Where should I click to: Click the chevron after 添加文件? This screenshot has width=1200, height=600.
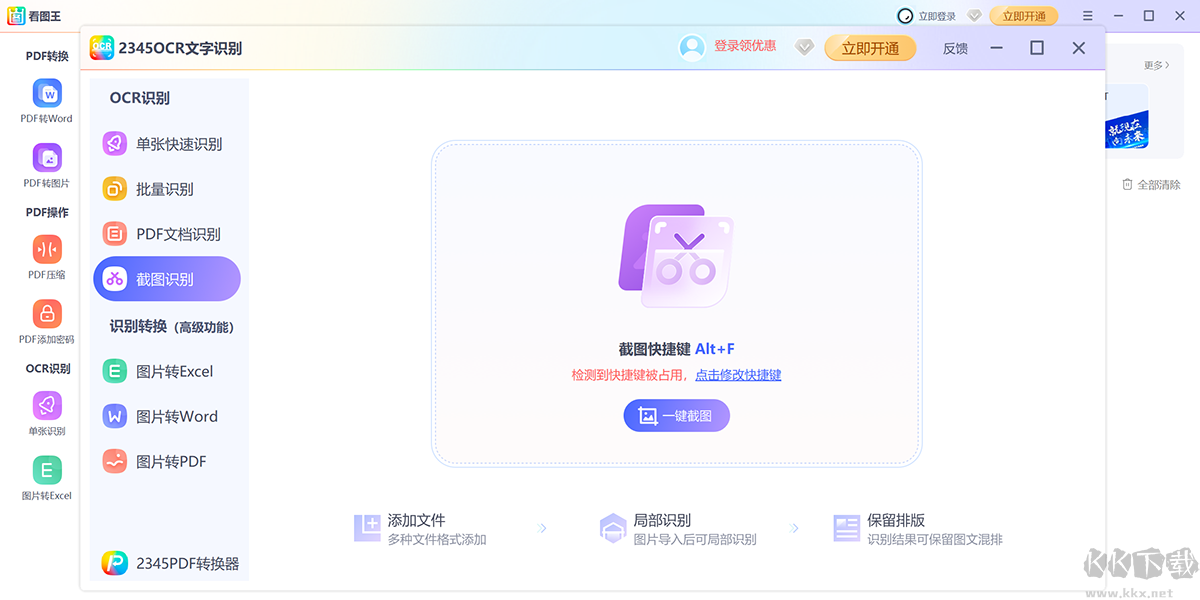[x=543, y=528]
